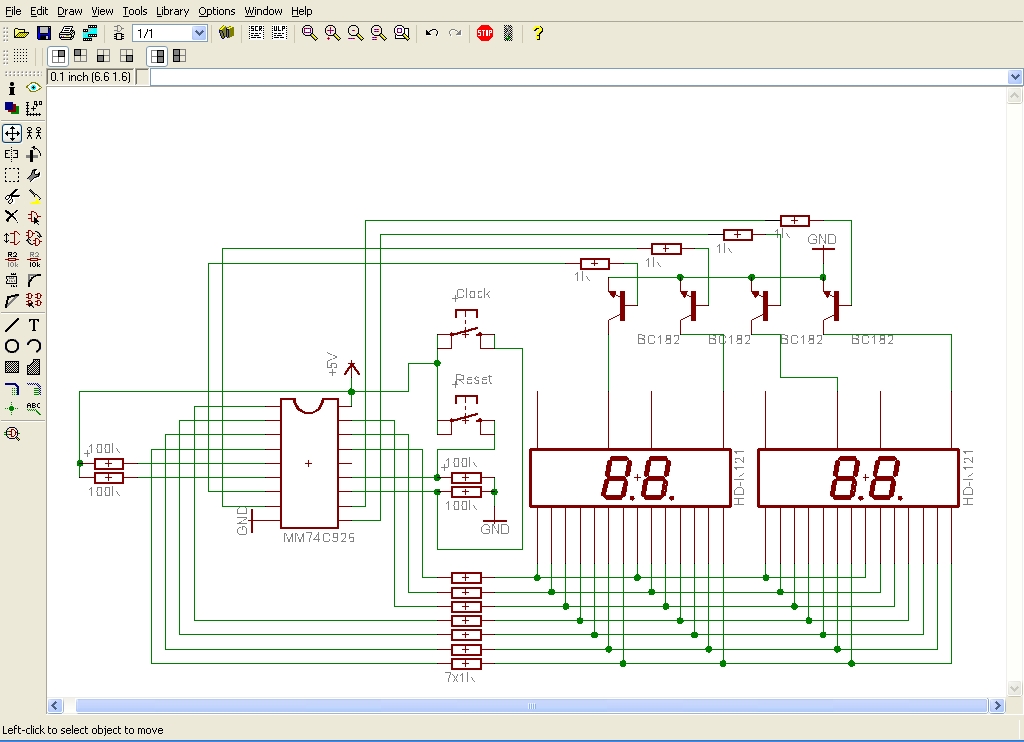The width and height of the screenshot is (1024, 742).
Task: Run the Electrical Rule Check tool
Action: (12, 434)
